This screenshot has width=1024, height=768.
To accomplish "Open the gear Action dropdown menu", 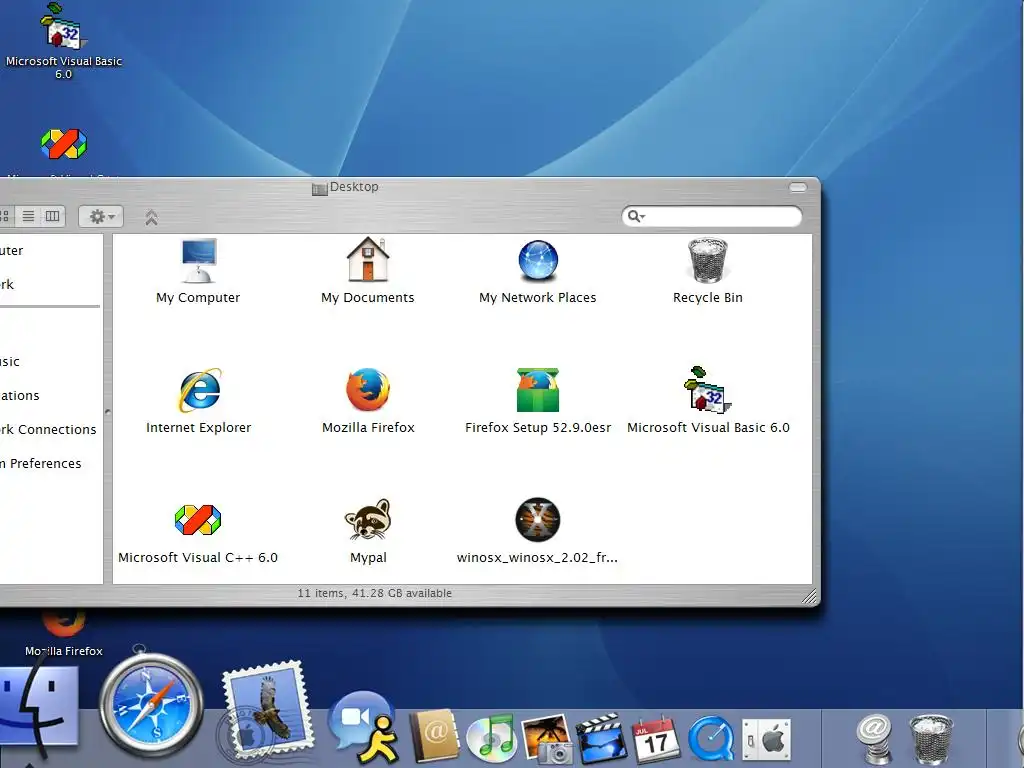I will click(101, 216).
